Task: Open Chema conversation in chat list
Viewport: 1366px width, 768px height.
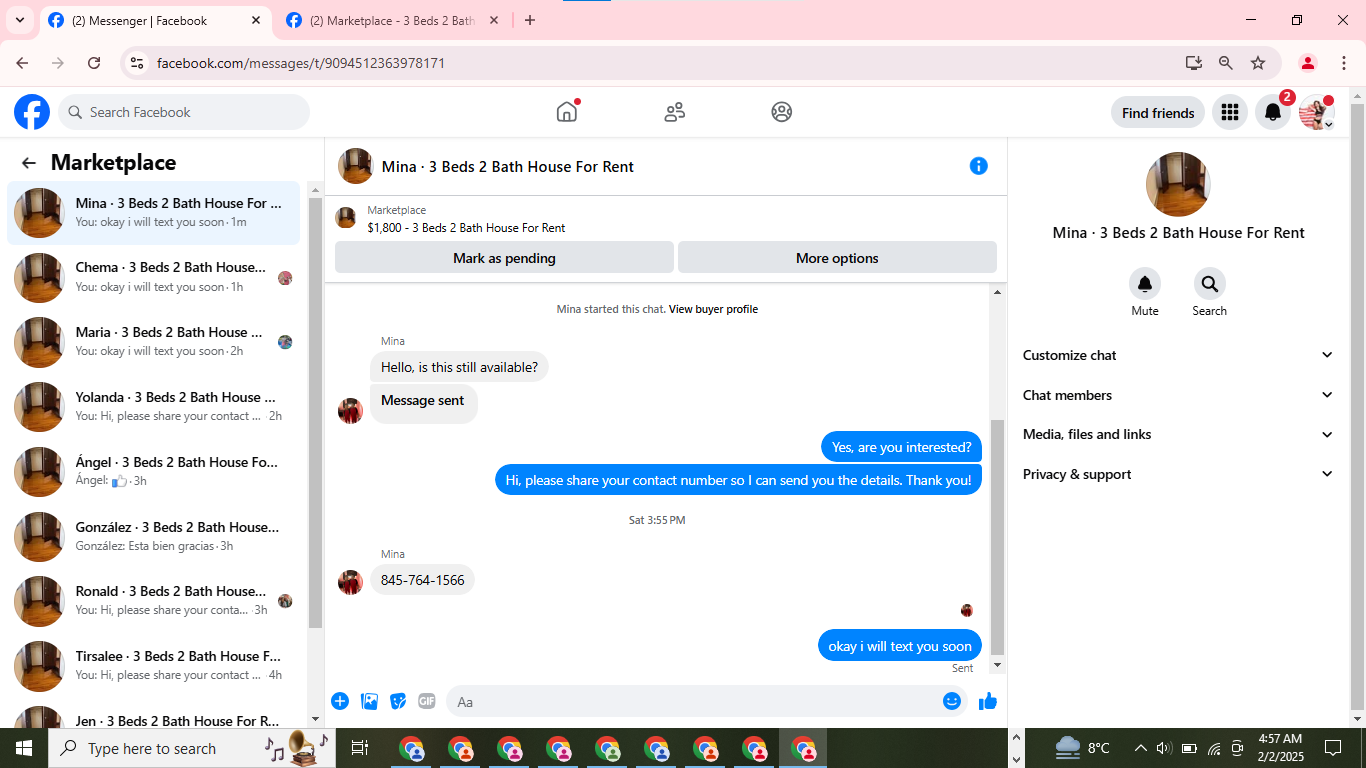Action: (154, 277)
